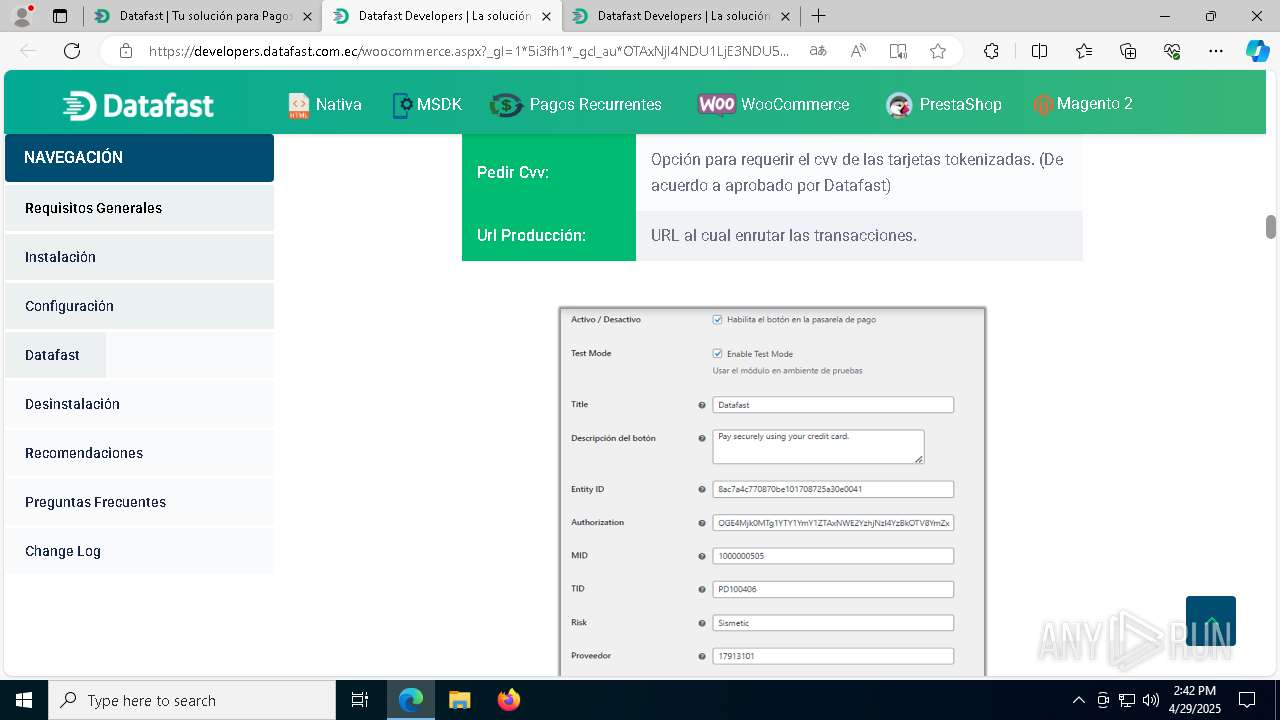Open the Copilot sidebar
The image size is (1280, 720).
click(1257, 51)
